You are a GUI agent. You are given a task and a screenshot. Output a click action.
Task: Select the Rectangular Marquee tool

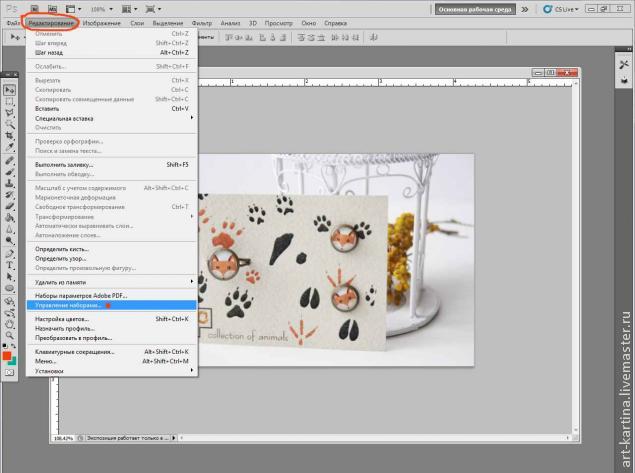[x=9, y=102]
